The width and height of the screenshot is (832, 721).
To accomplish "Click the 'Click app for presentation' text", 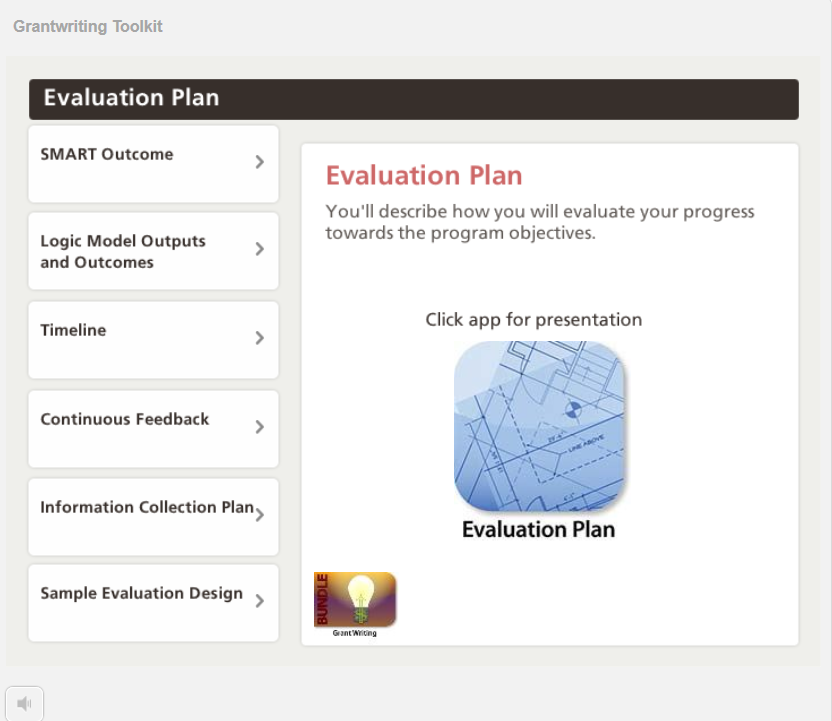I will point(534,320).
